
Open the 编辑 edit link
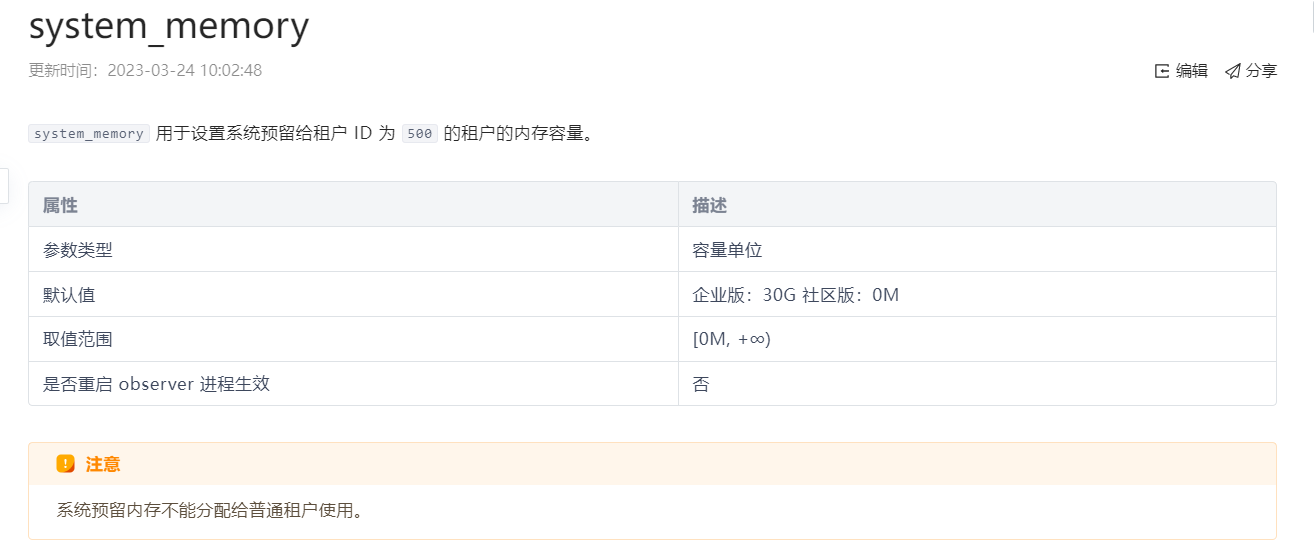tap(1181, 71)
